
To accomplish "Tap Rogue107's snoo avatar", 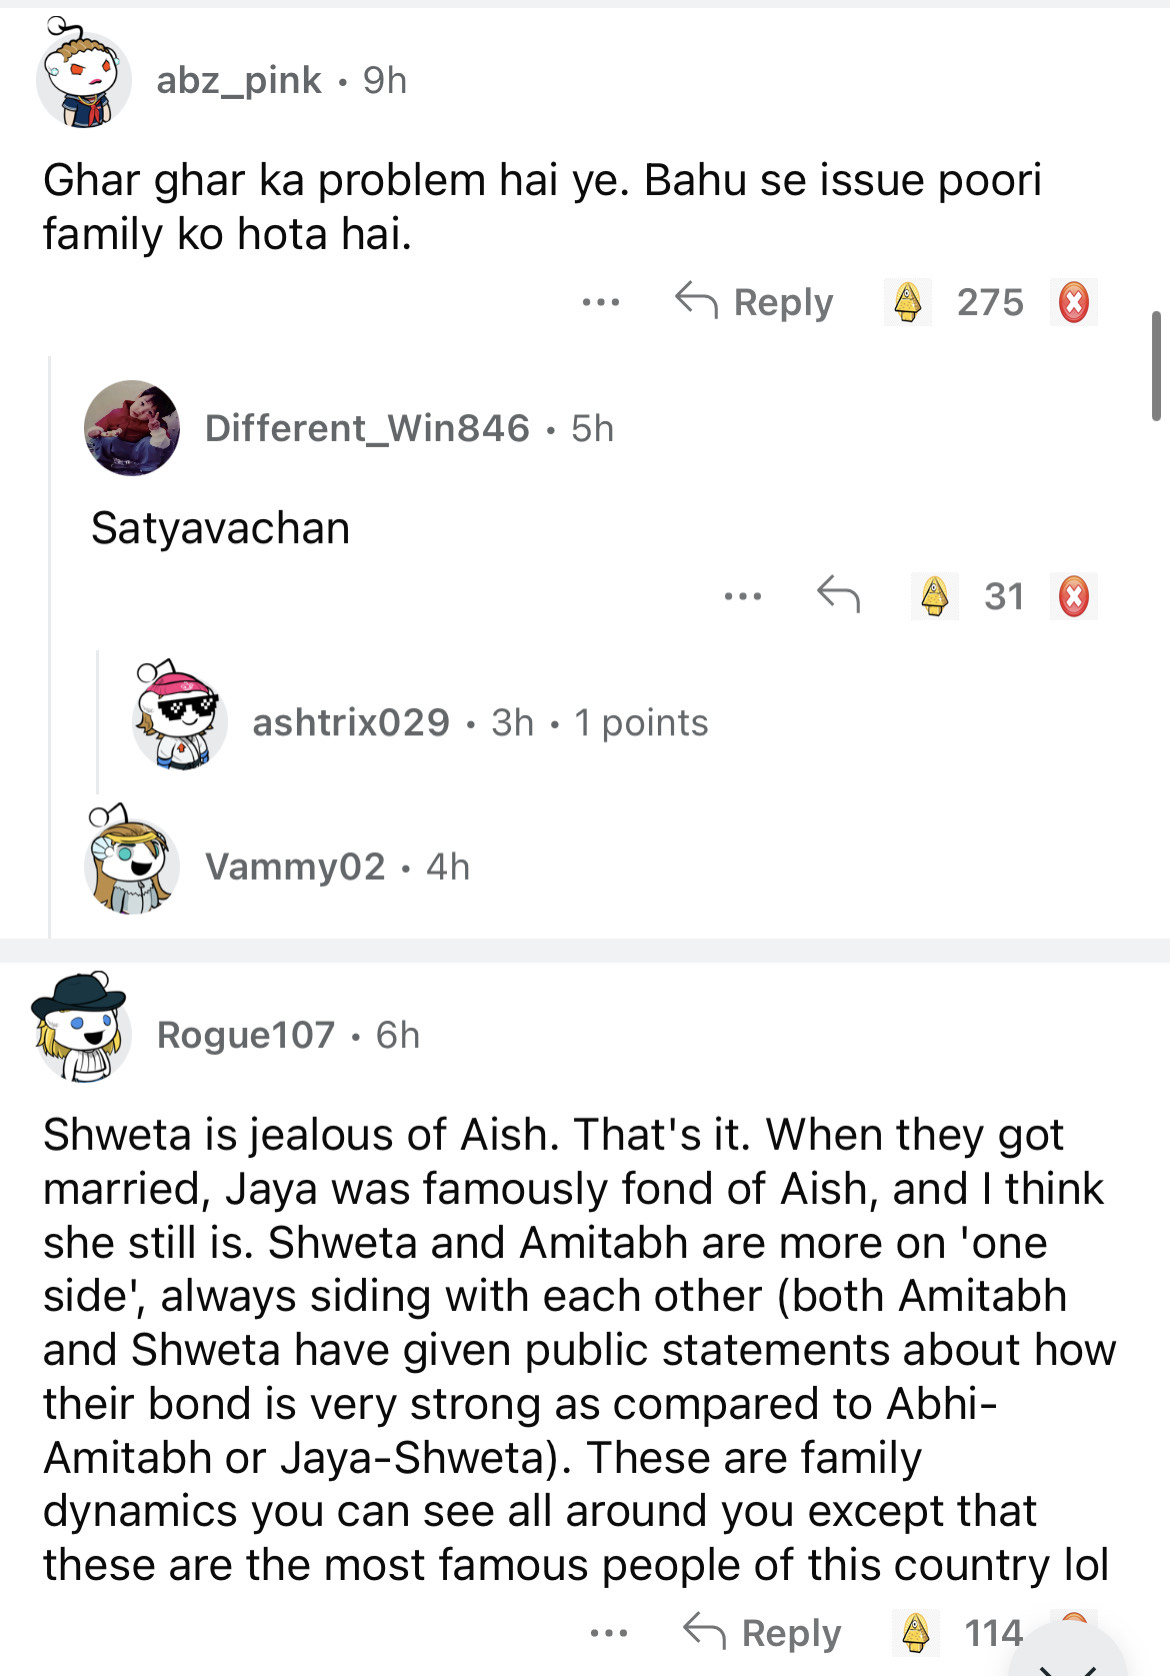I will pyautogui.click(x=82, y=1027).
